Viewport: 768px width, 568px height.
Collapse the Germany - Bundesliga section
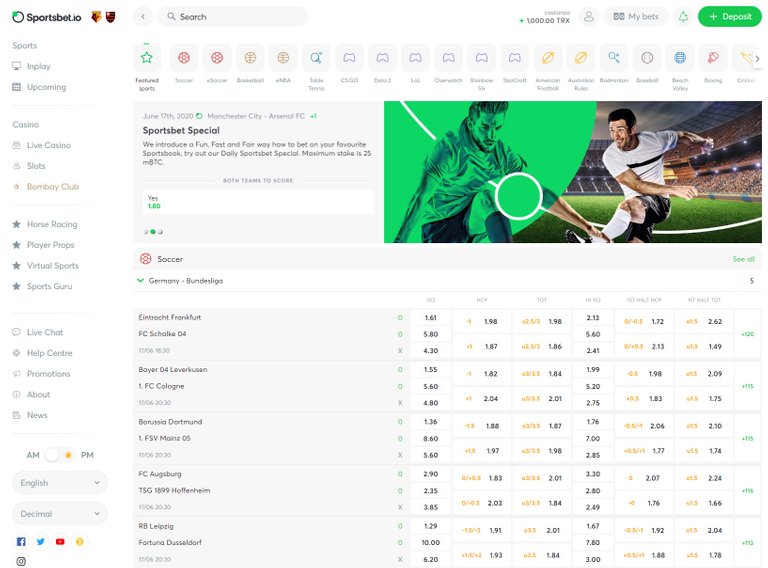141,281
